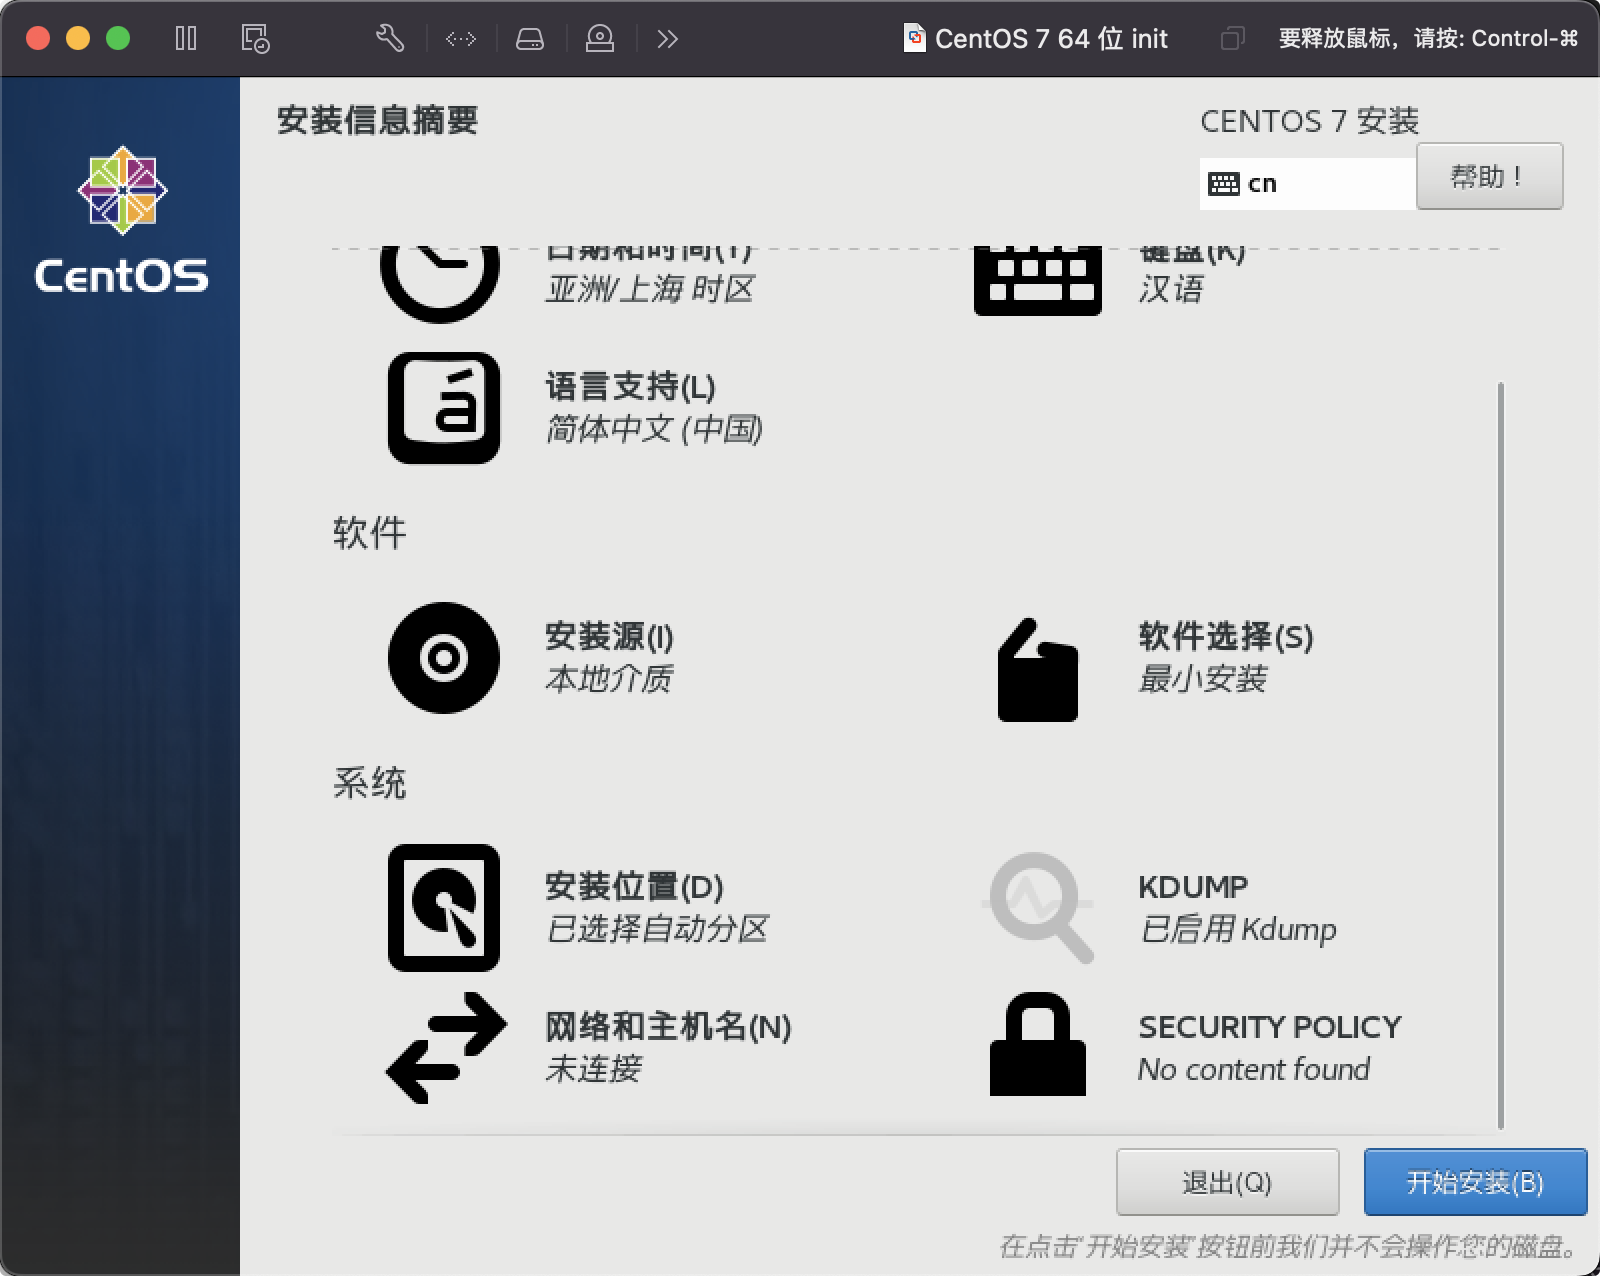Click the Keyboard layout icon

click(1037, 280)
